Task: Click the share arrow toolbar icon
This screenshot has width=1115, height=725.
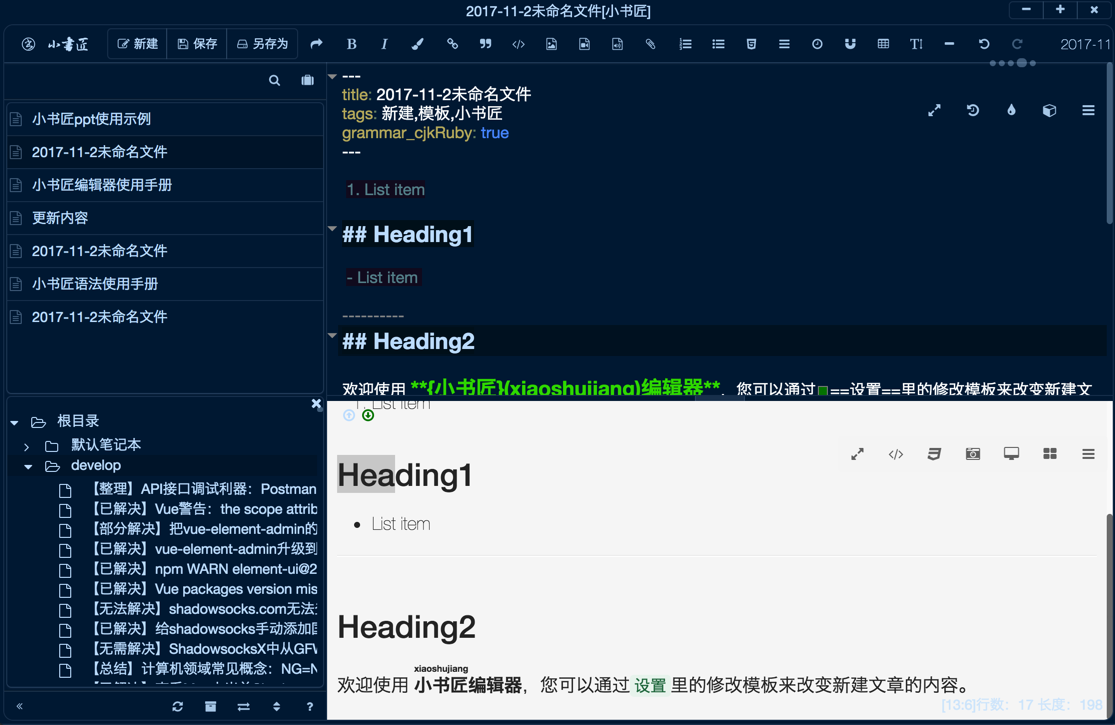Action: click(x=316, y=44)
